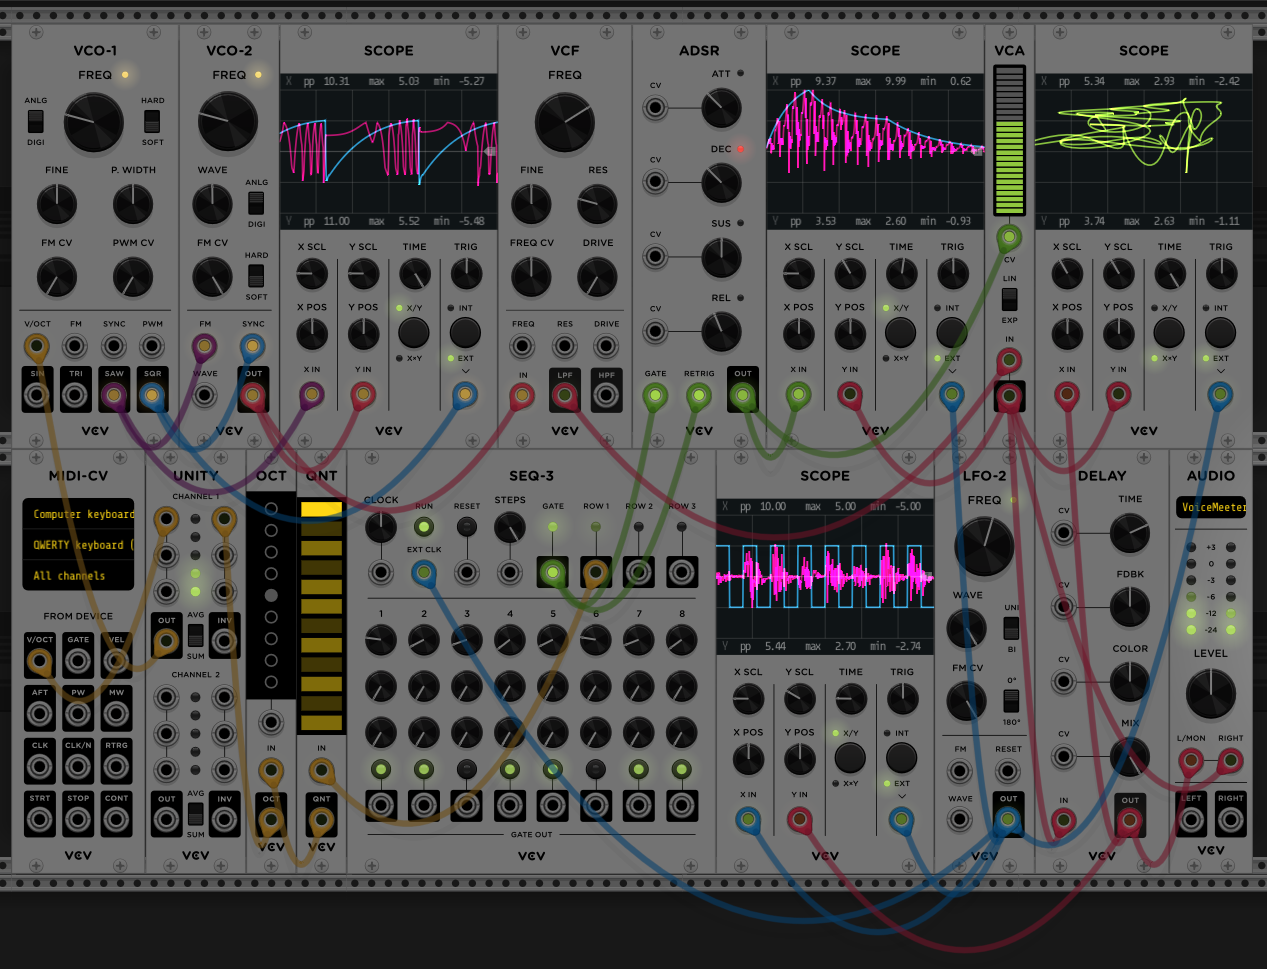Click the DELAY TIME knob
The height and width of the screenshot is (969, 1267).
pyautogui.click(x=1129, y=534)
